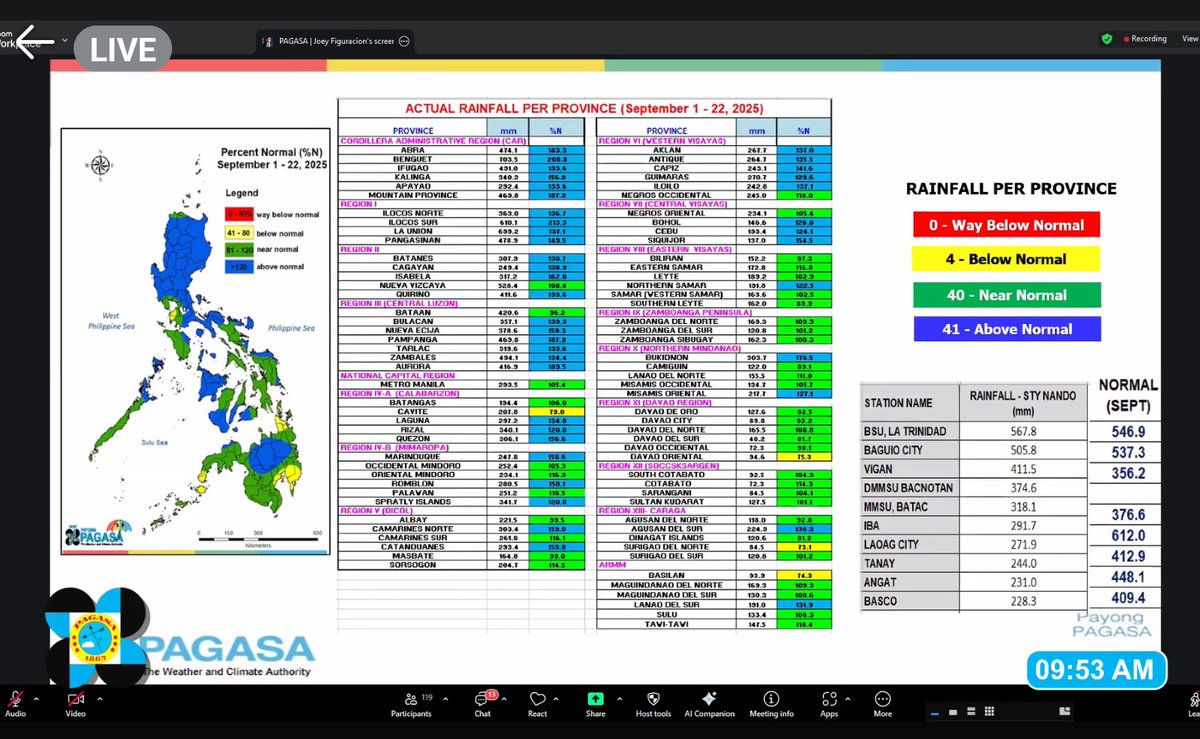The height and width of the screenshot is (739, 1200).
Task: Unmute microphone with the Audio icon
Action: 14,700
